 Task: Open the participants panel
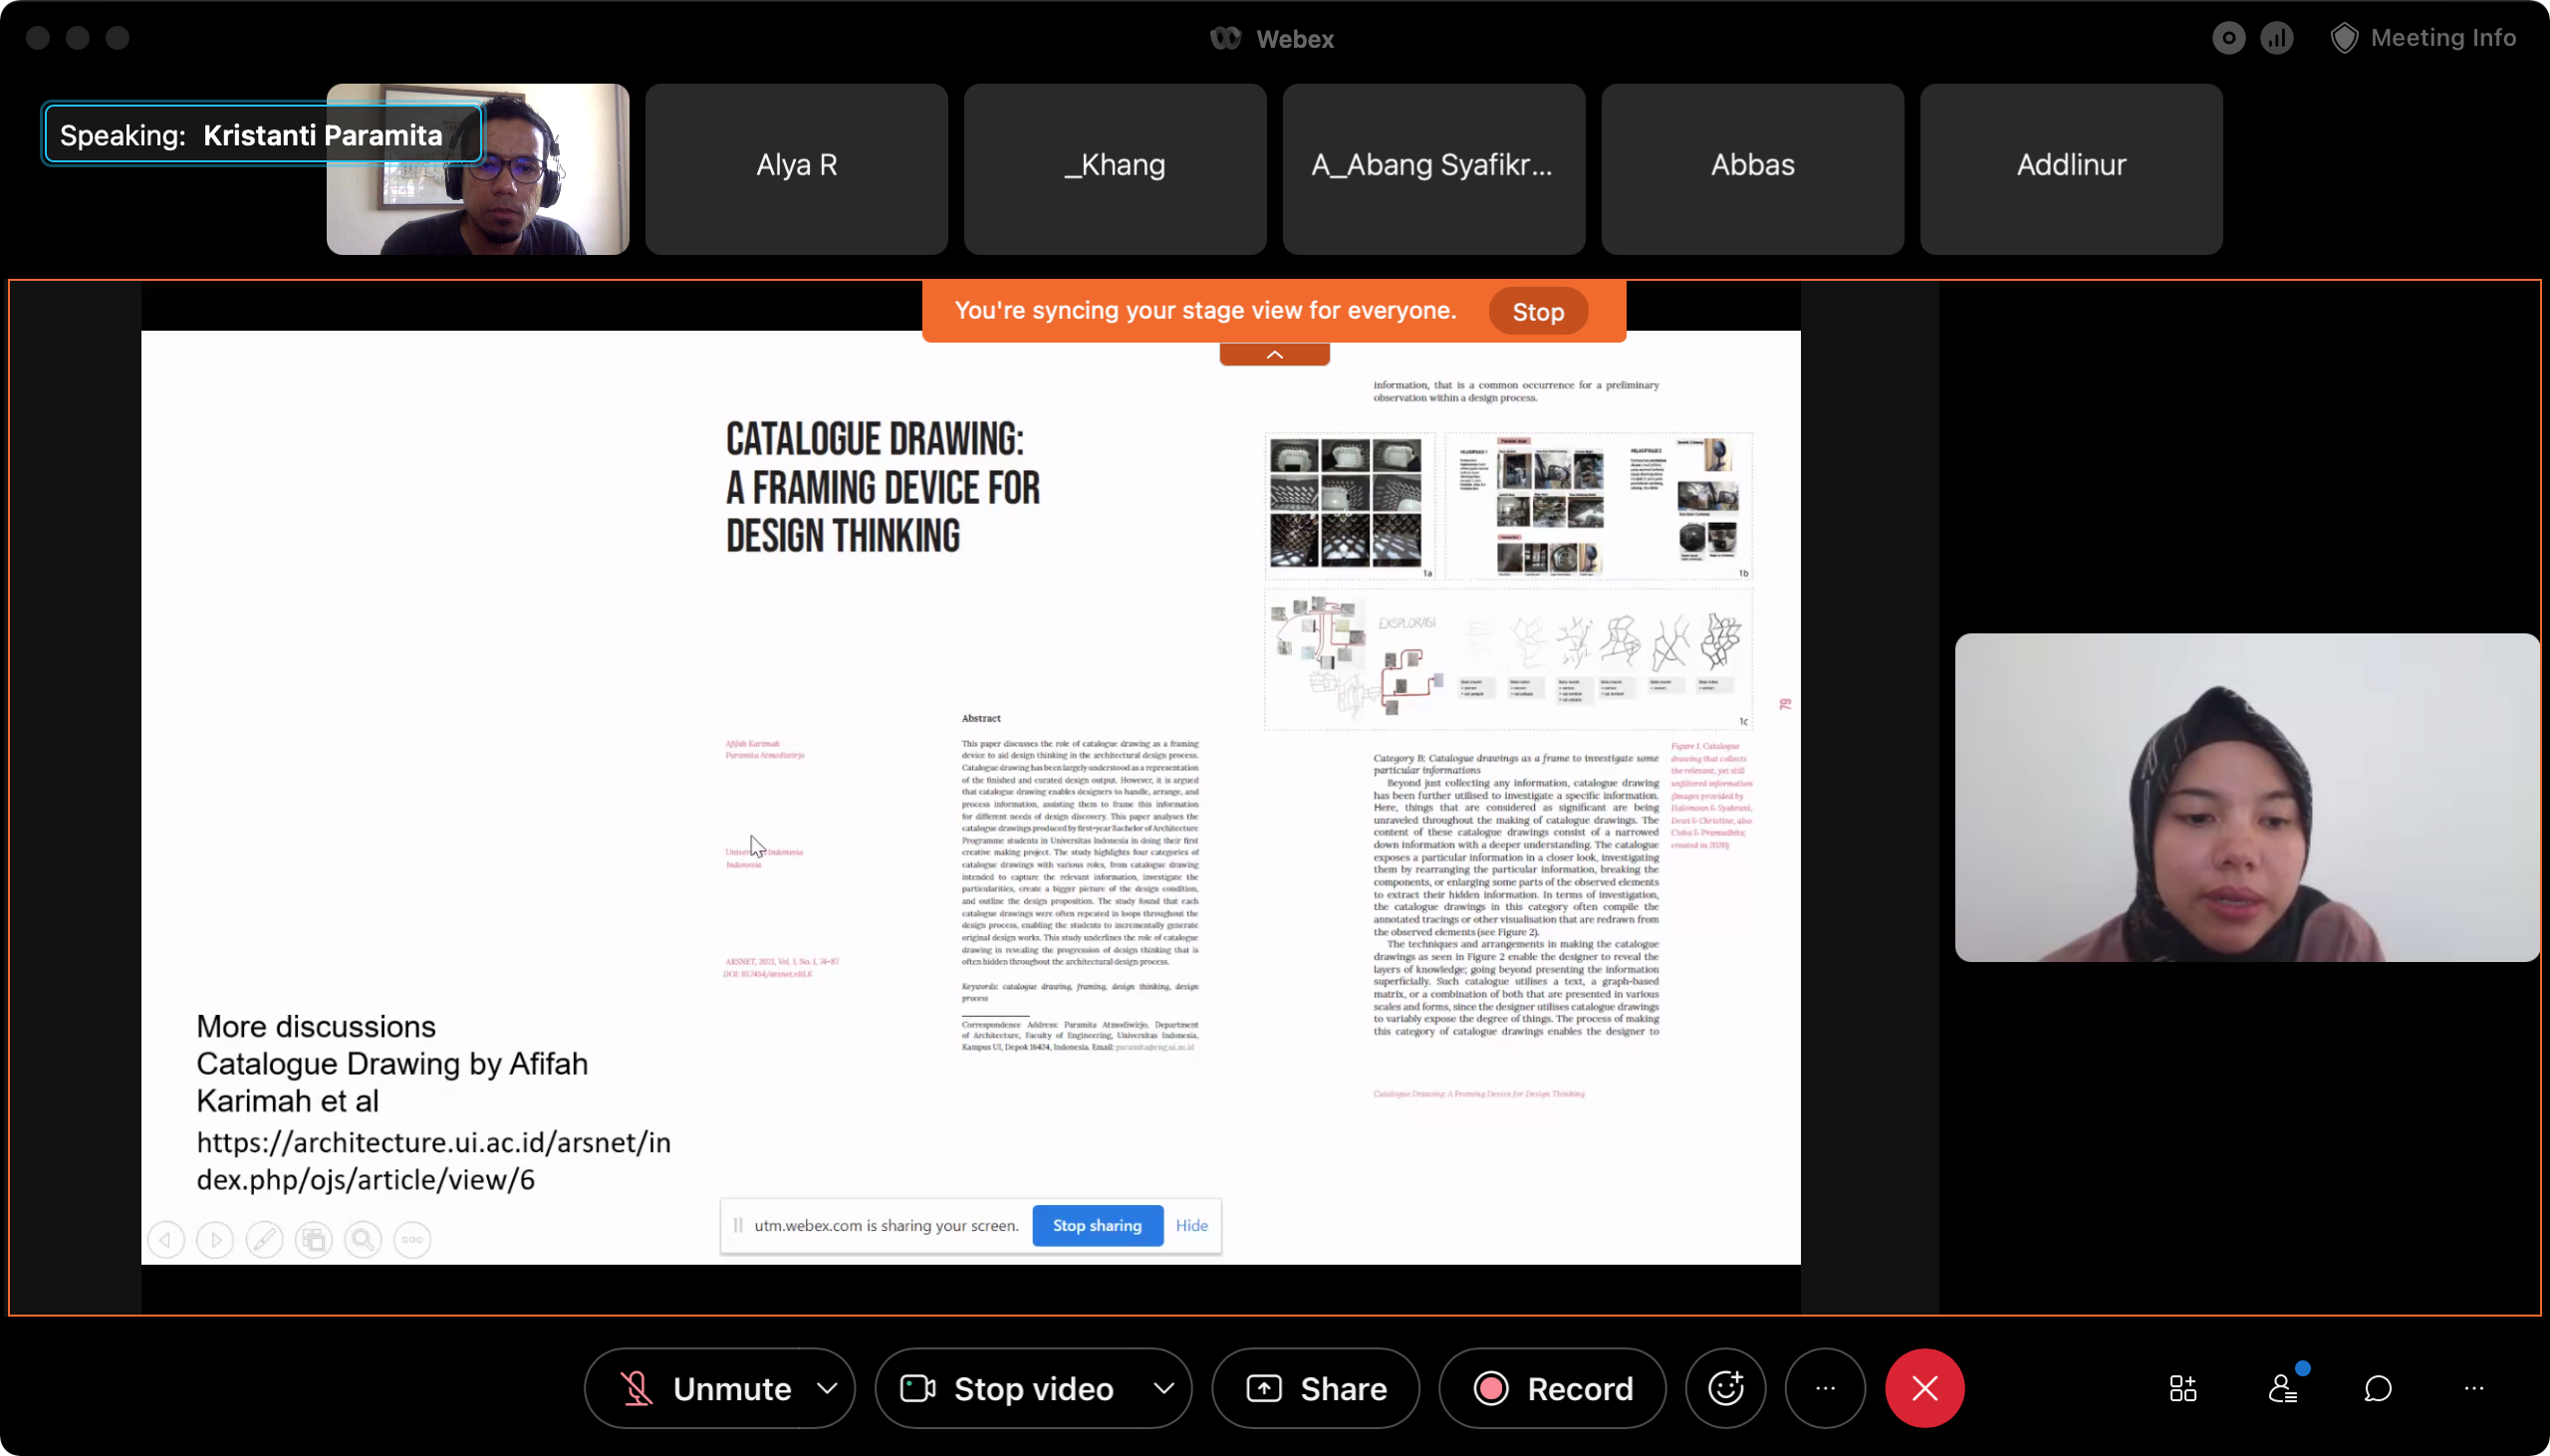click(2282, 1388)
